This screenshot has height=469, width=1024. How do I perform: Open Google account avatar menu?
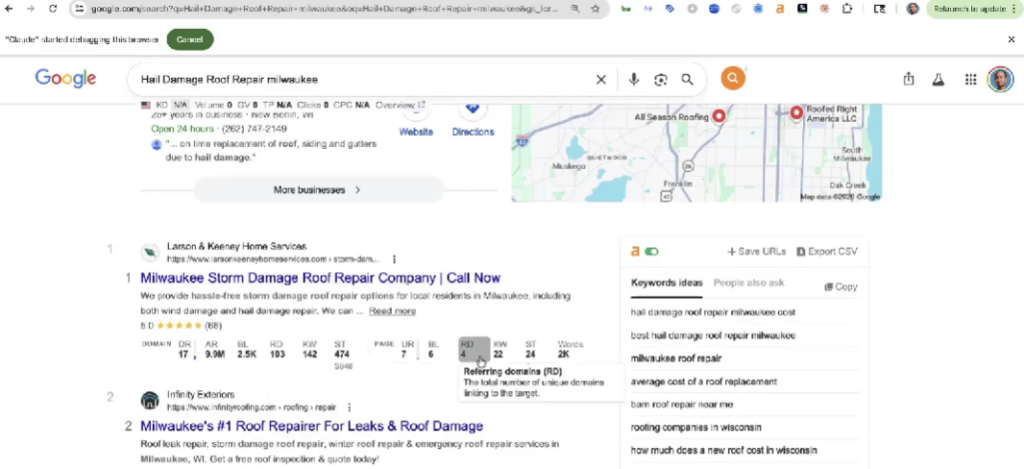point(1000,80)
